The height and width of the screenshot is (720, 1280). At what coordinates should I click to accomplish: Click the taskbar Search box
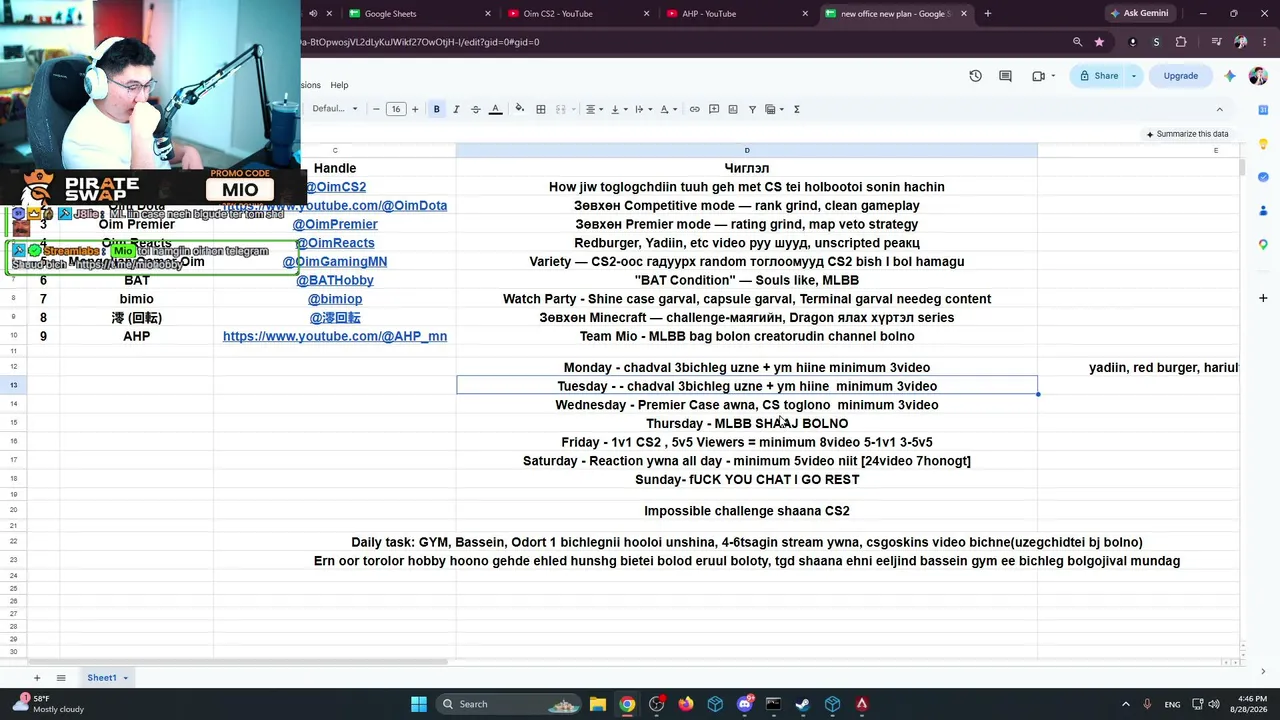pyautogui.click(x=510, y=704)
